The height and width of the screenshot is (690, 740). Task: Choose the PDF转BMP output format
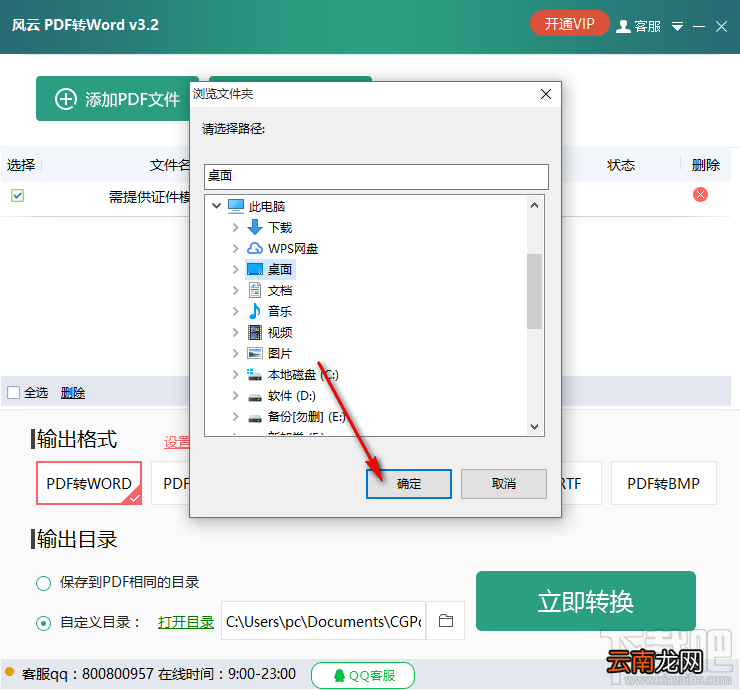[663, 483]
